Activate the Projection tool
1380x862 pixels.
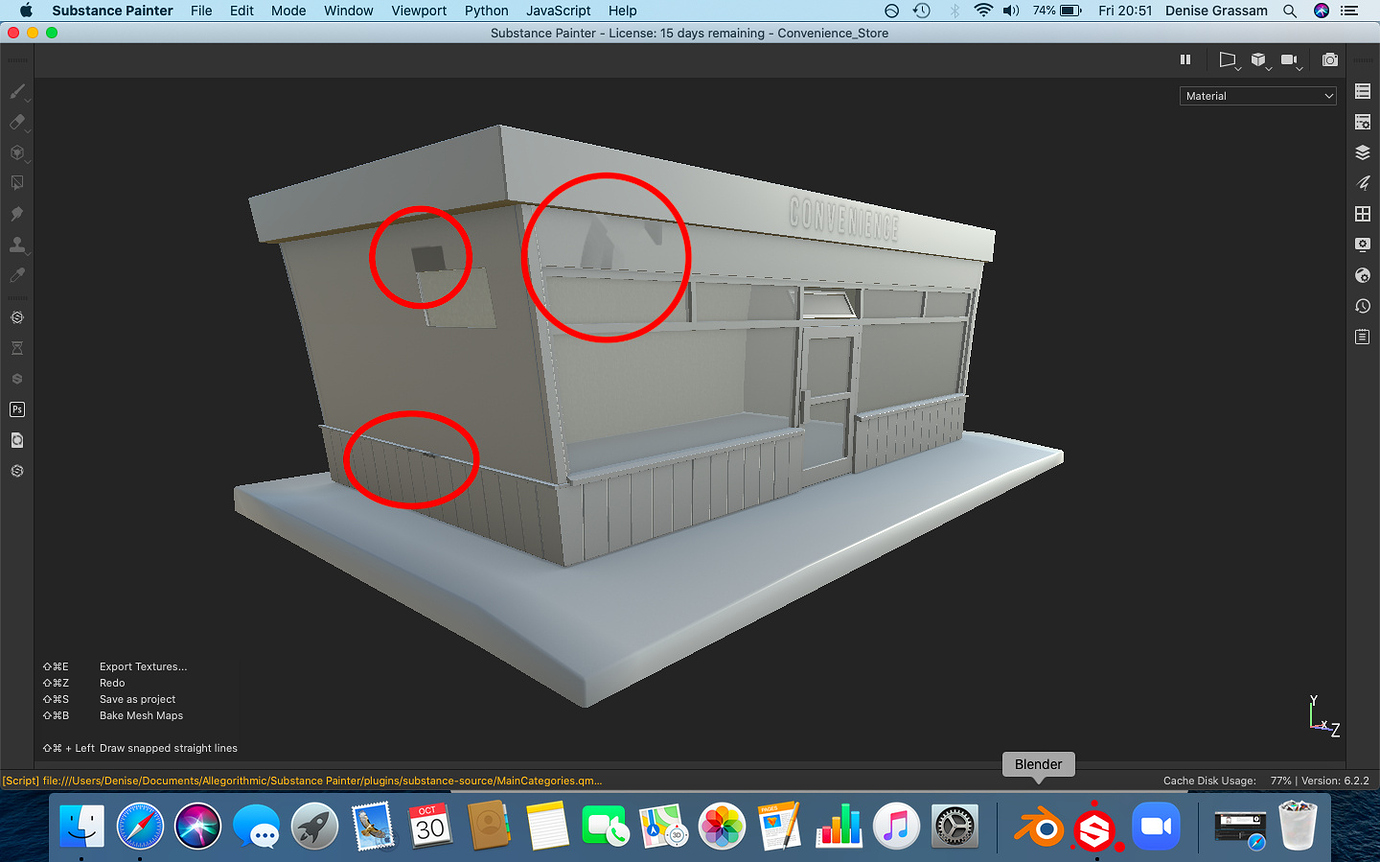tap(18, 153)
